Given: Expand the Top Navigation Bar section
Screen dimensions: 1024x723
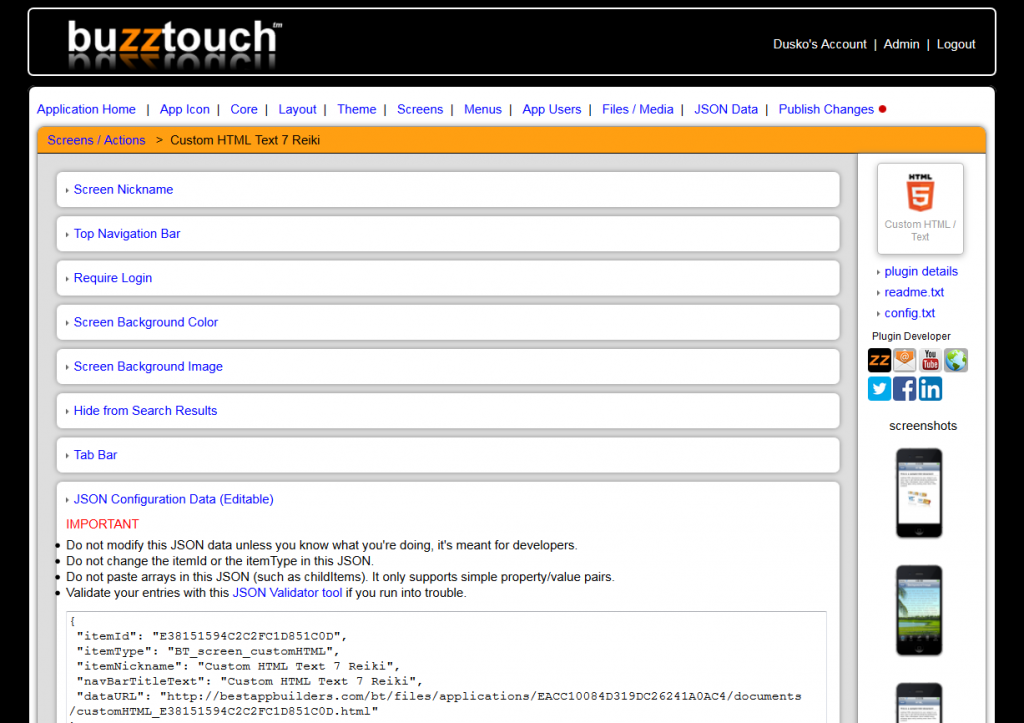Looking at the screenshot, I should pyautogui.click(x=127, y=233).
